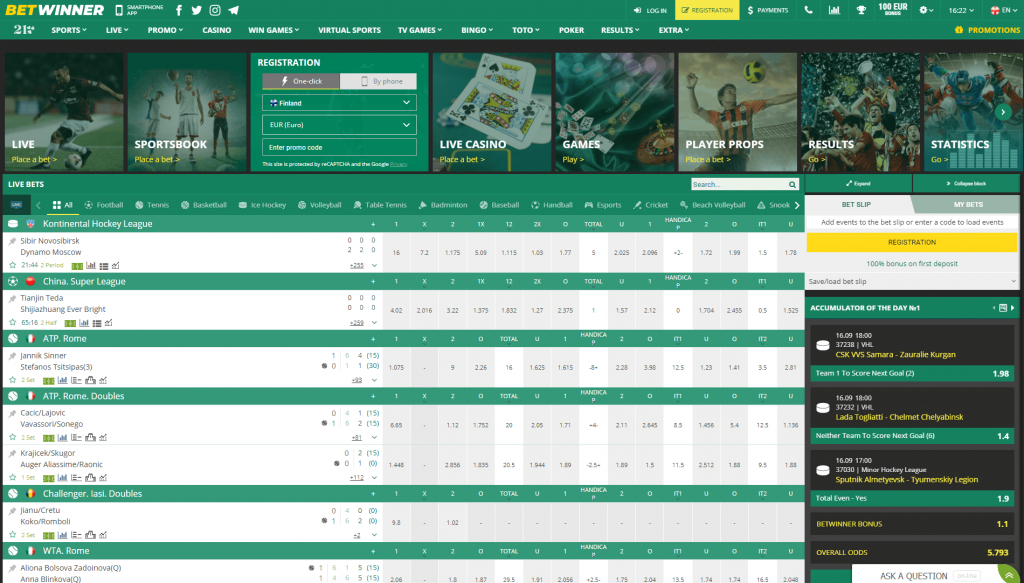Open the EUR (Euro) currency dropdown
The image size is (1024, 583).
coord(339,125)
